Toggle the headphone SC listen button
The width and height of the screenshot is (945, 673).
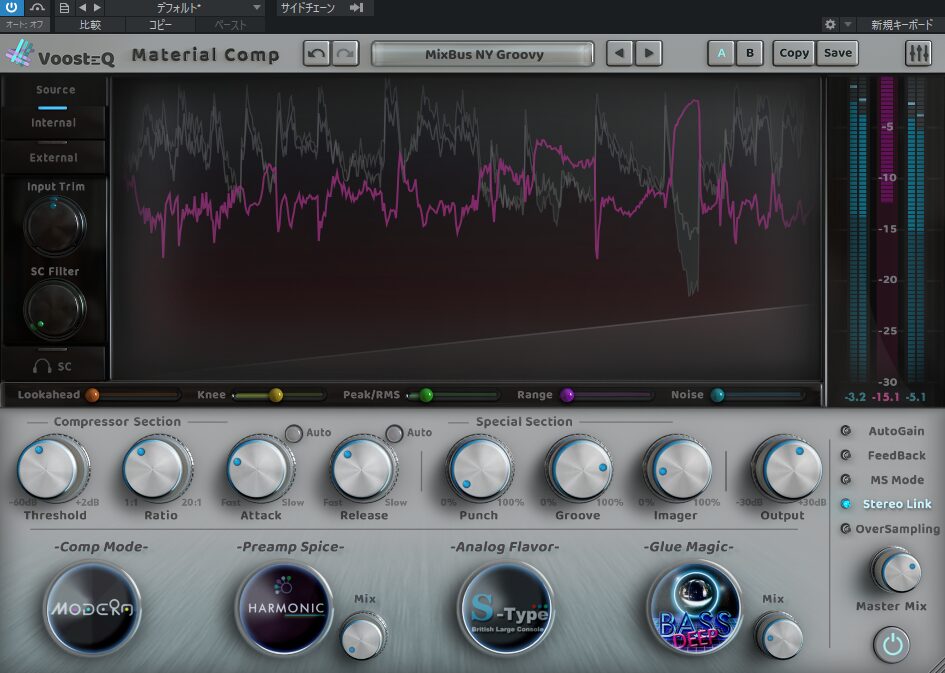(54, 367)
